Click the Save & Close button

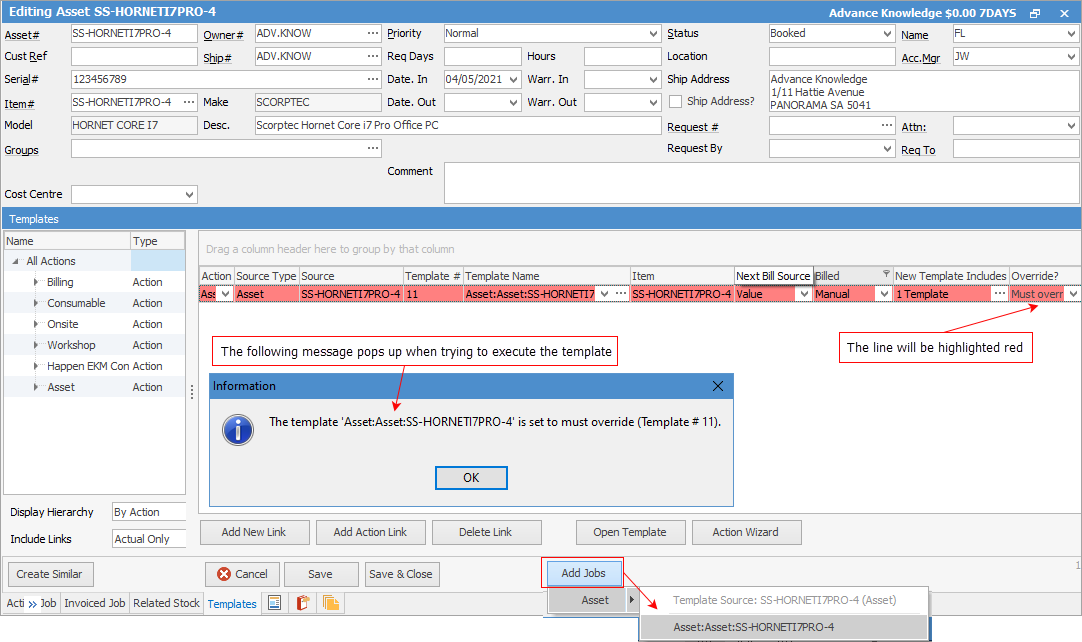pyautogui.click(x=401, y=574)
